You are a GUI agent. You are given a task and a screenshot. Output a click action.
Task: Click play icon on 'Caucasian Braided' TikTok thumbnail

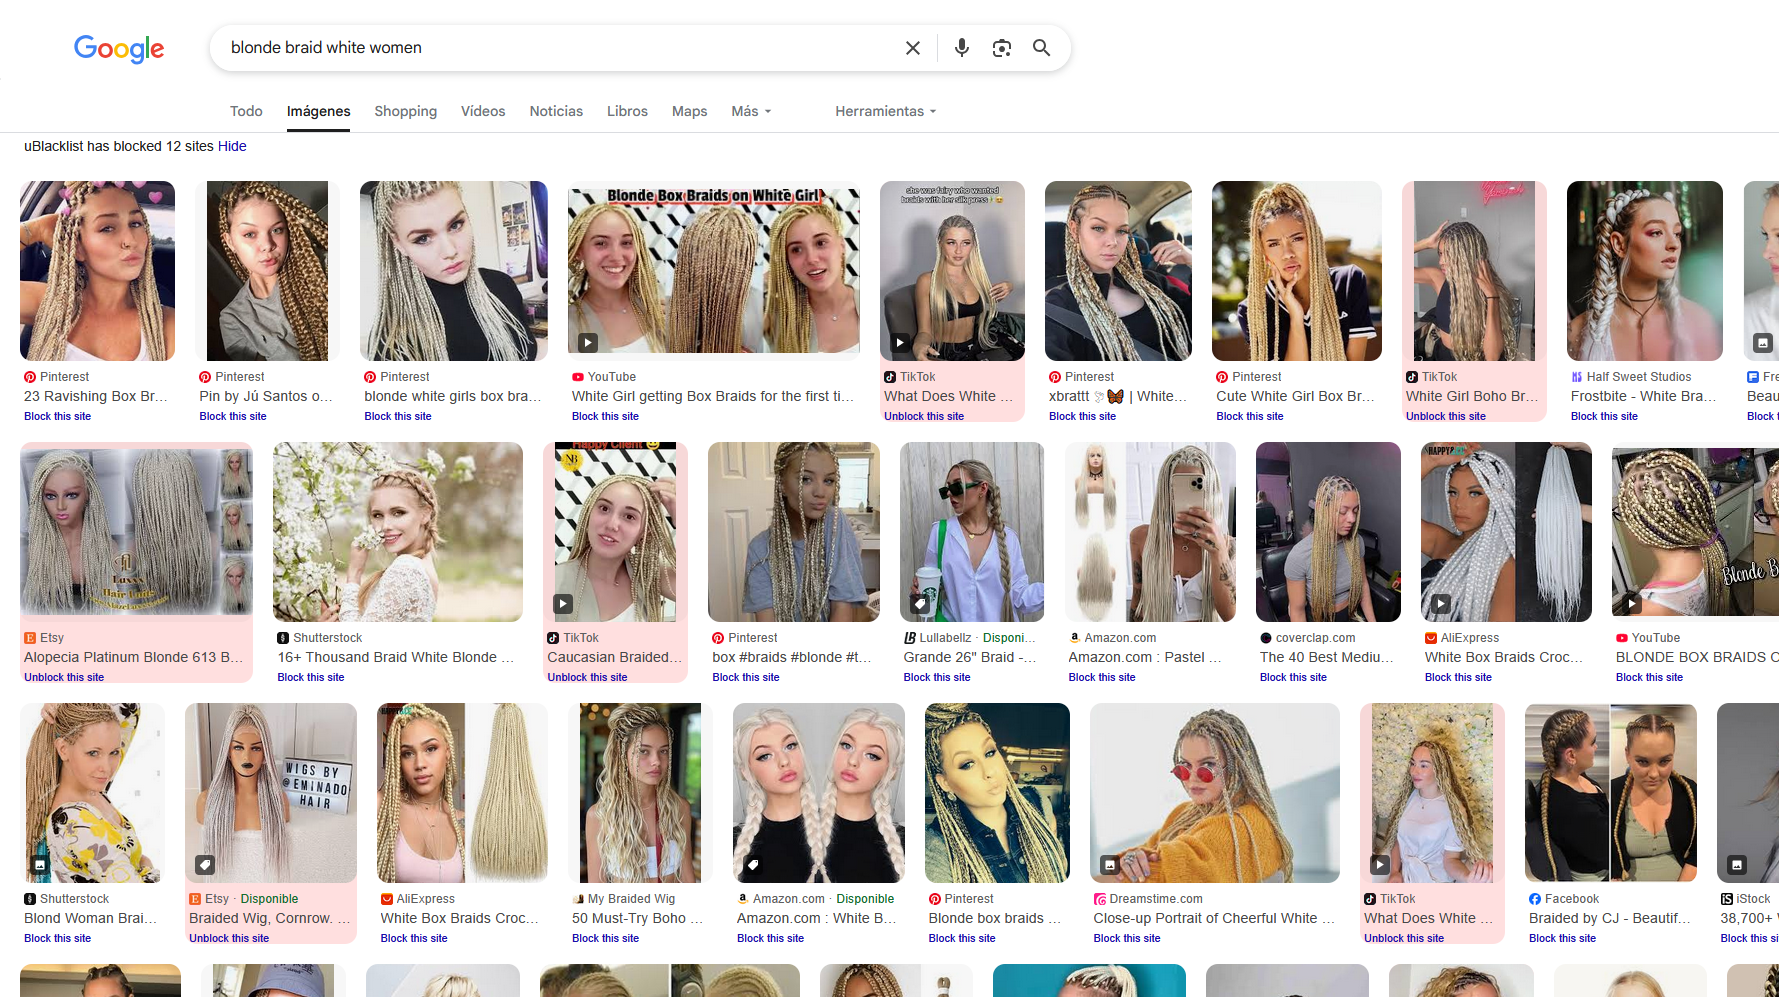click(x=564, y=604)
